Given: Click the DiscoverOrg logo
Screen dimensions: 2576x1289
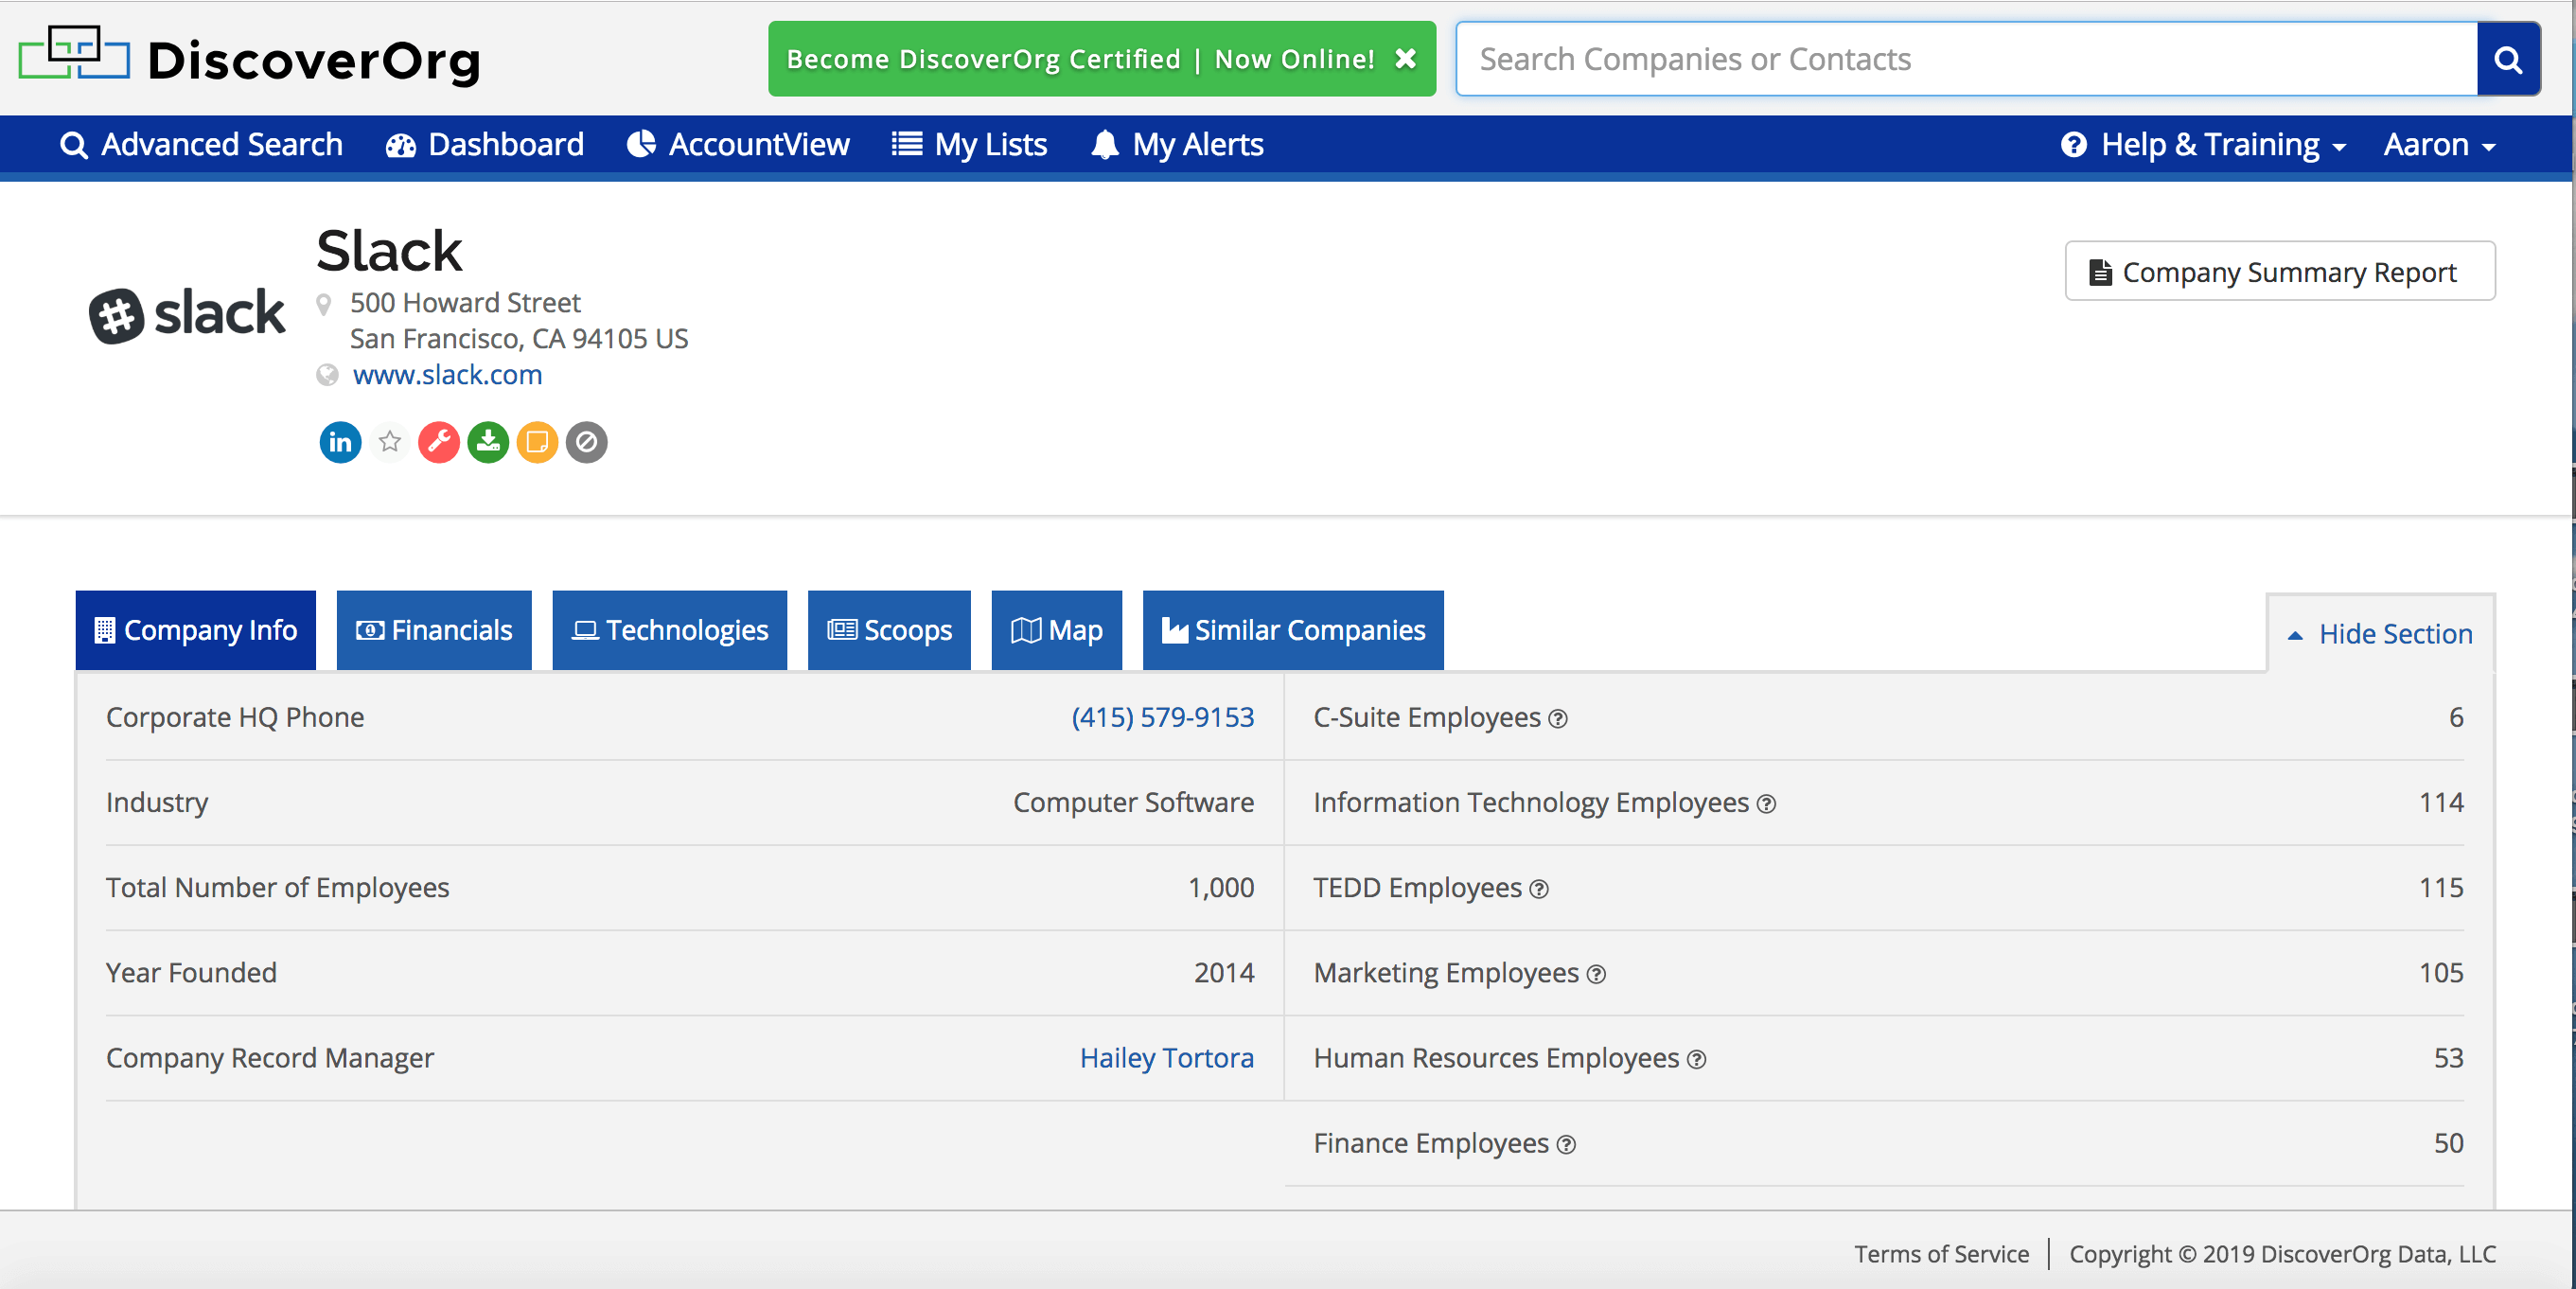Looking at the screenshot, I should (x=250, y=58).
